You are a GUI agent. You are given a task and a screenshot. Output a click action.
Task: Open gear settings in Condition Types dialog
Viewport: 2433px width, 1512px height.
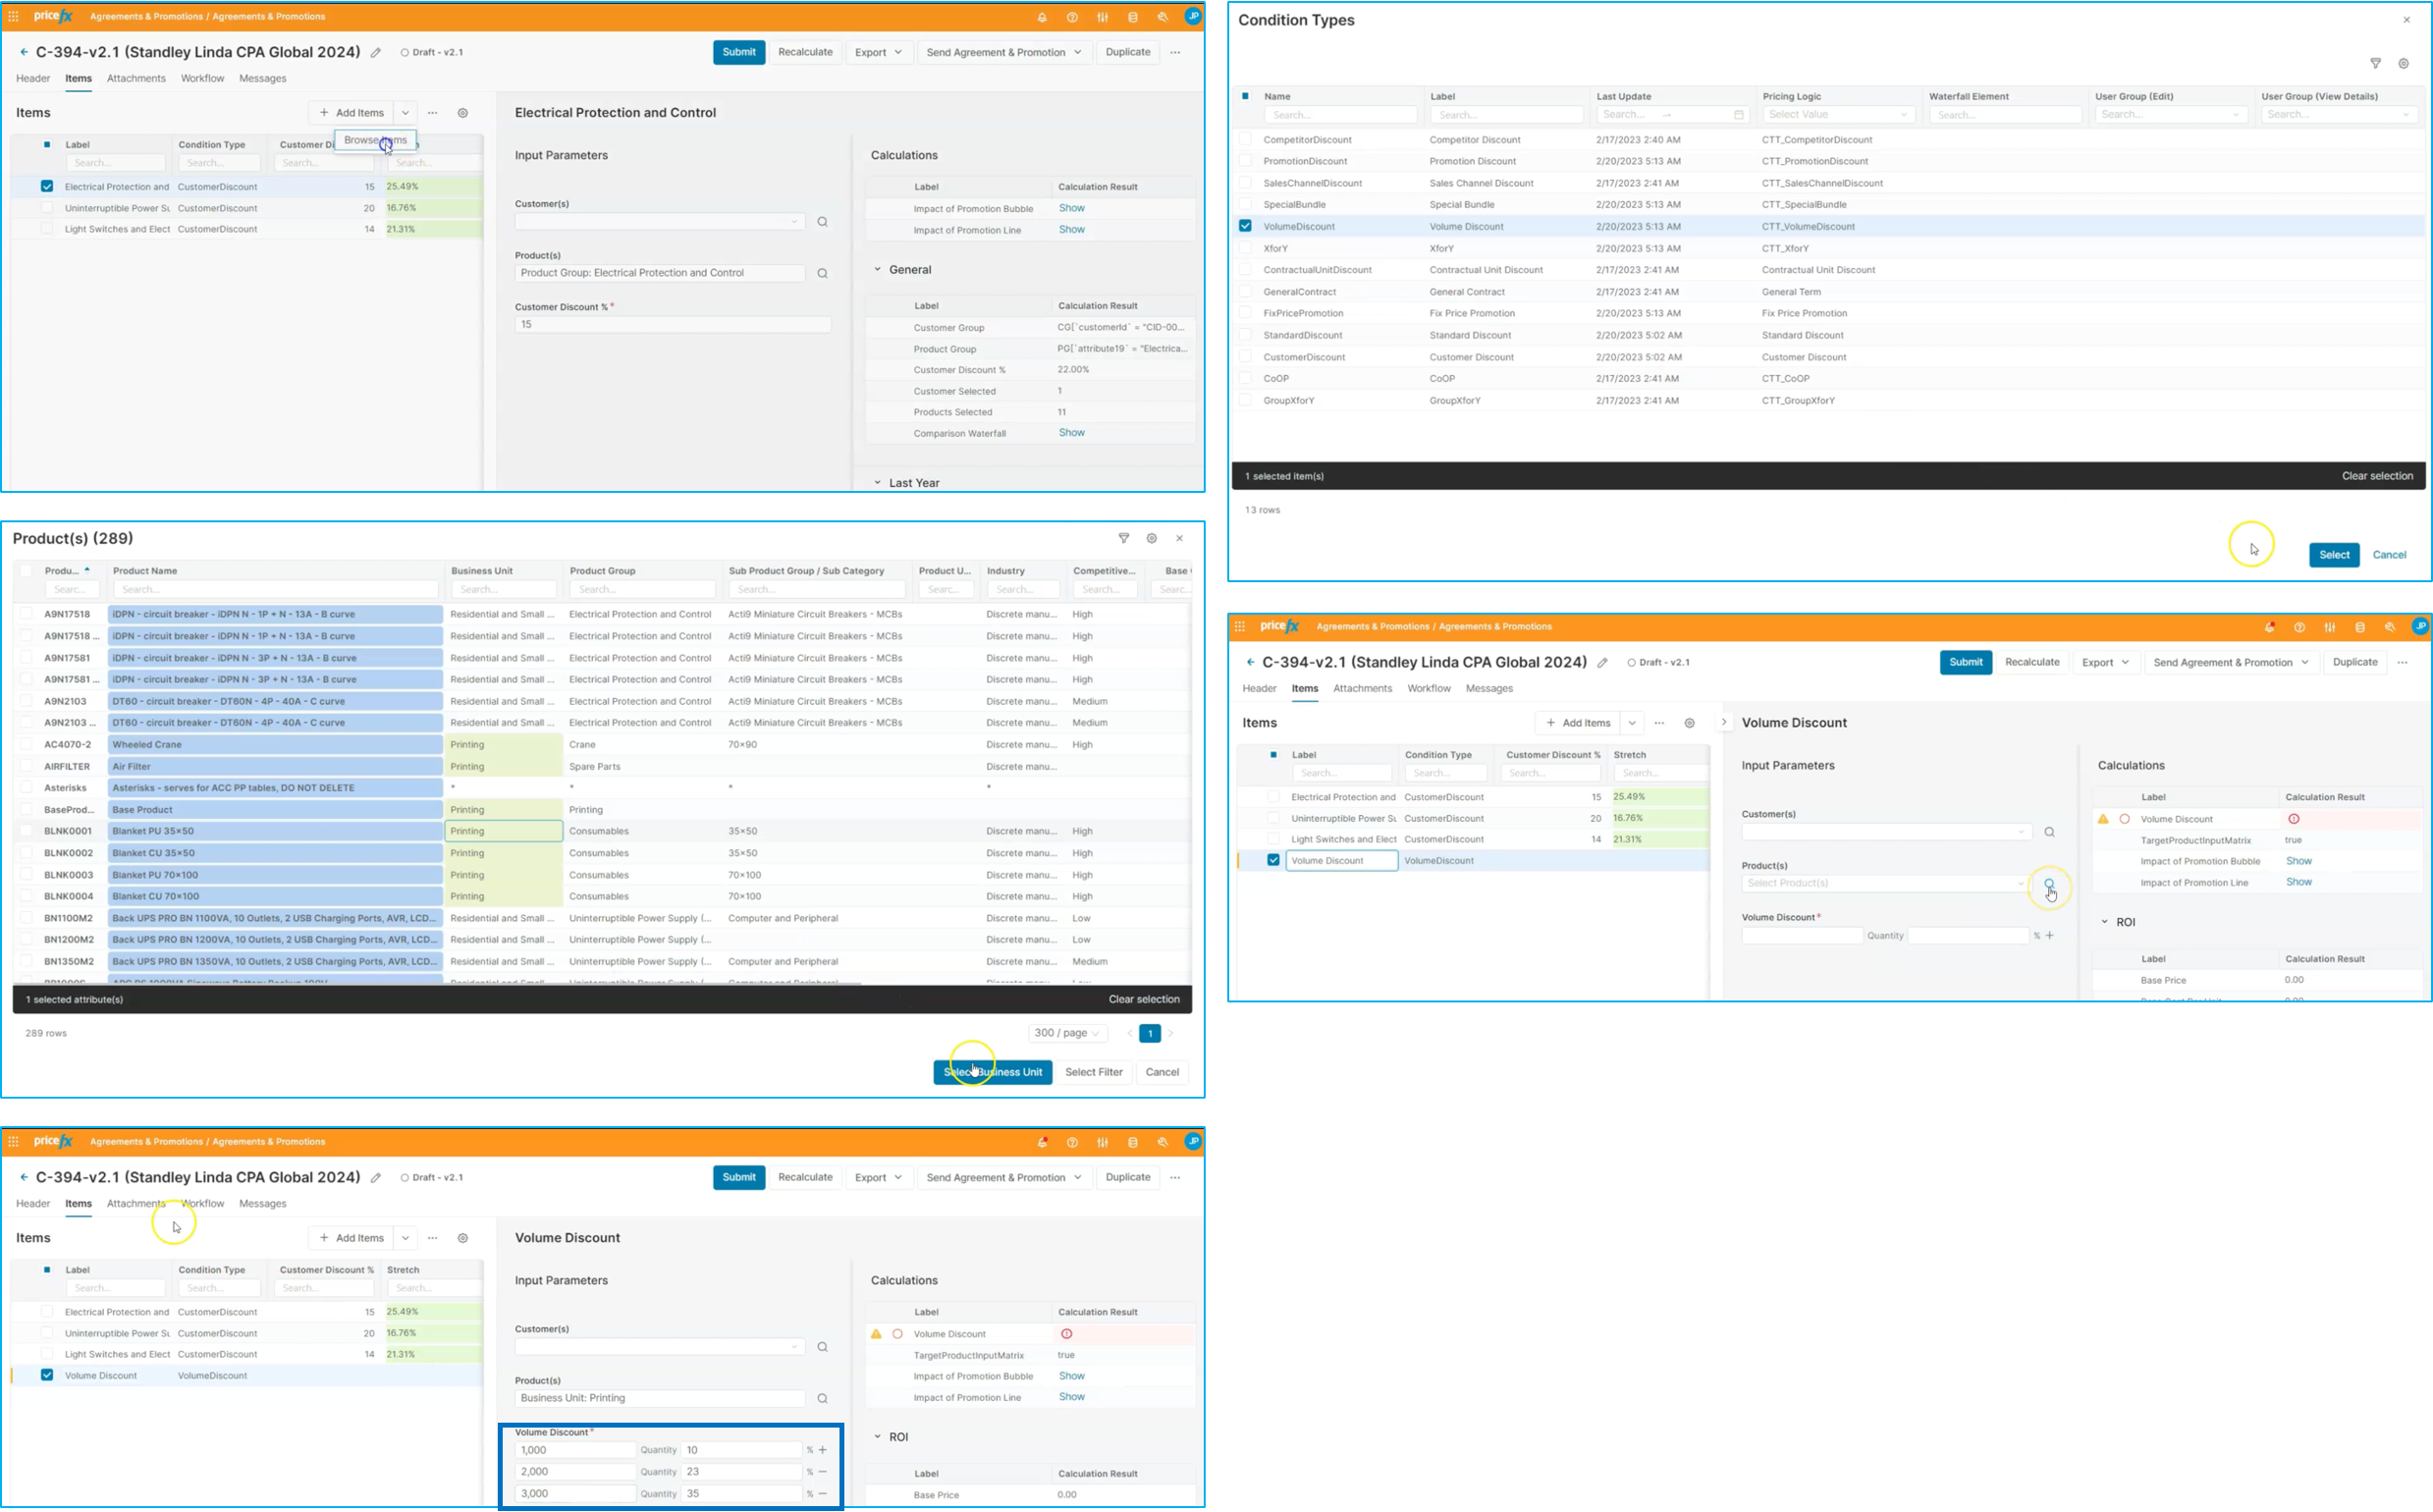pyautogui.click(x=2403, y=64)
